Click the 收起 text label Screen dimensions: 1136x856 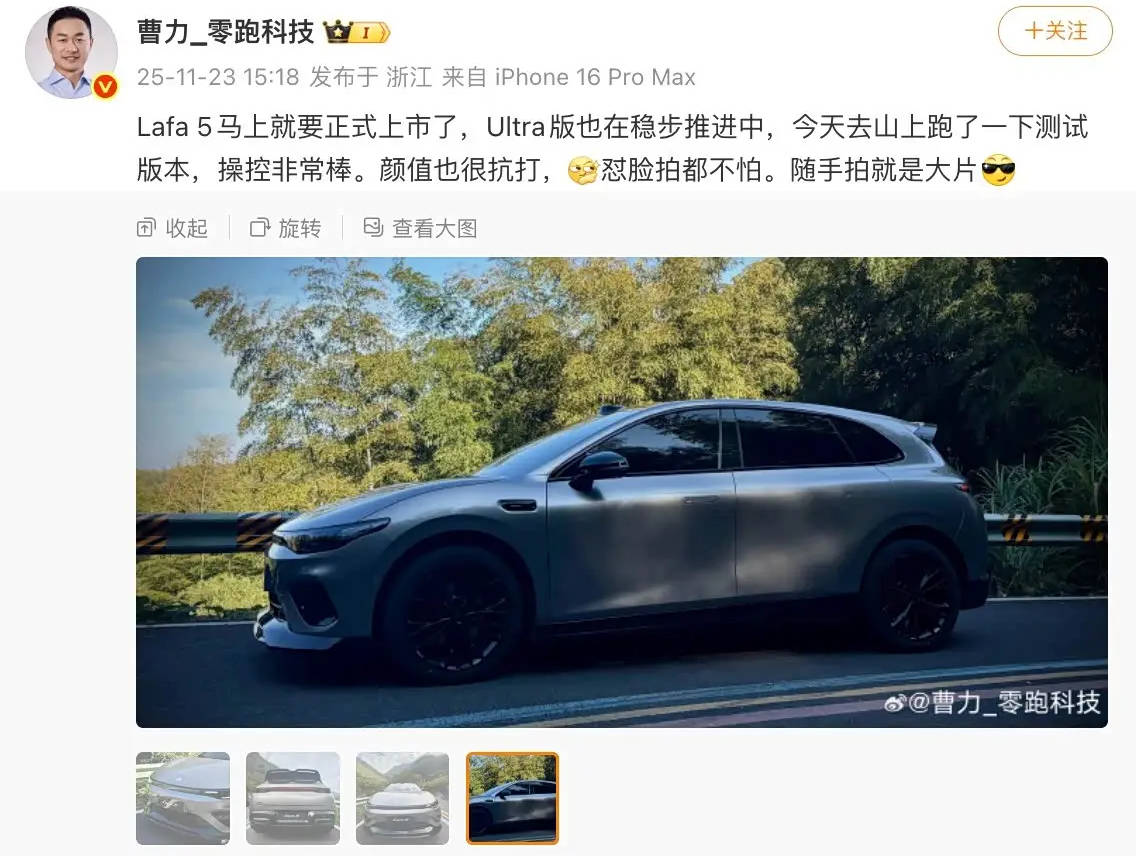187,229
